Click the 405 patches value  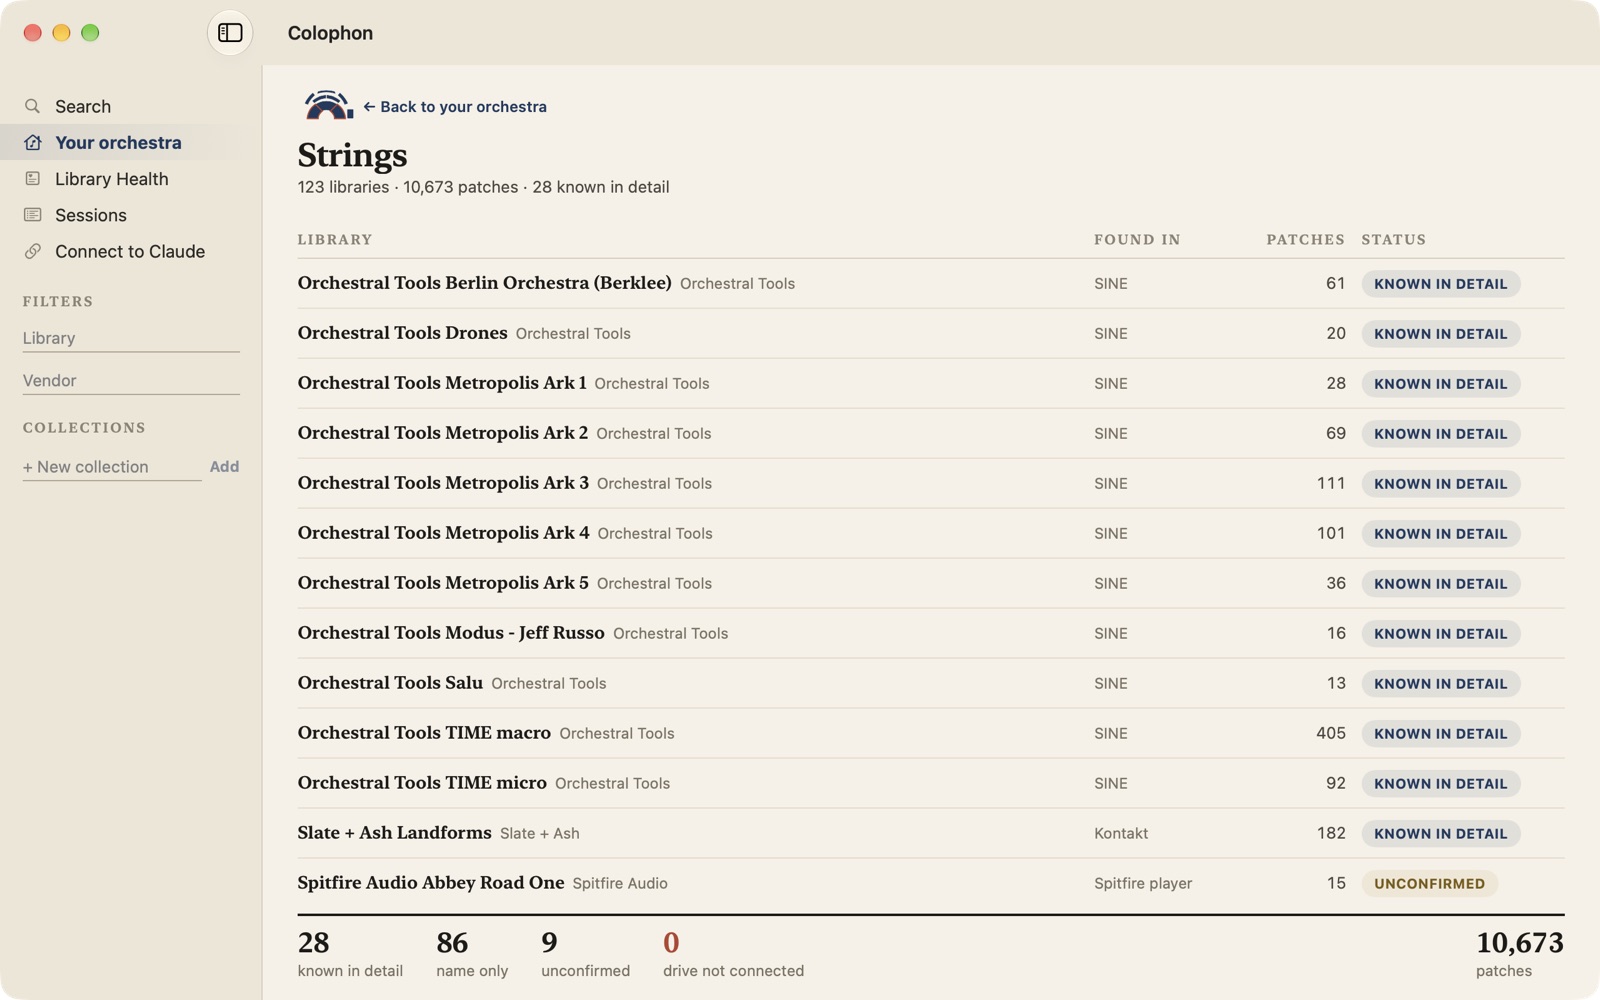tap(1331, 733)
